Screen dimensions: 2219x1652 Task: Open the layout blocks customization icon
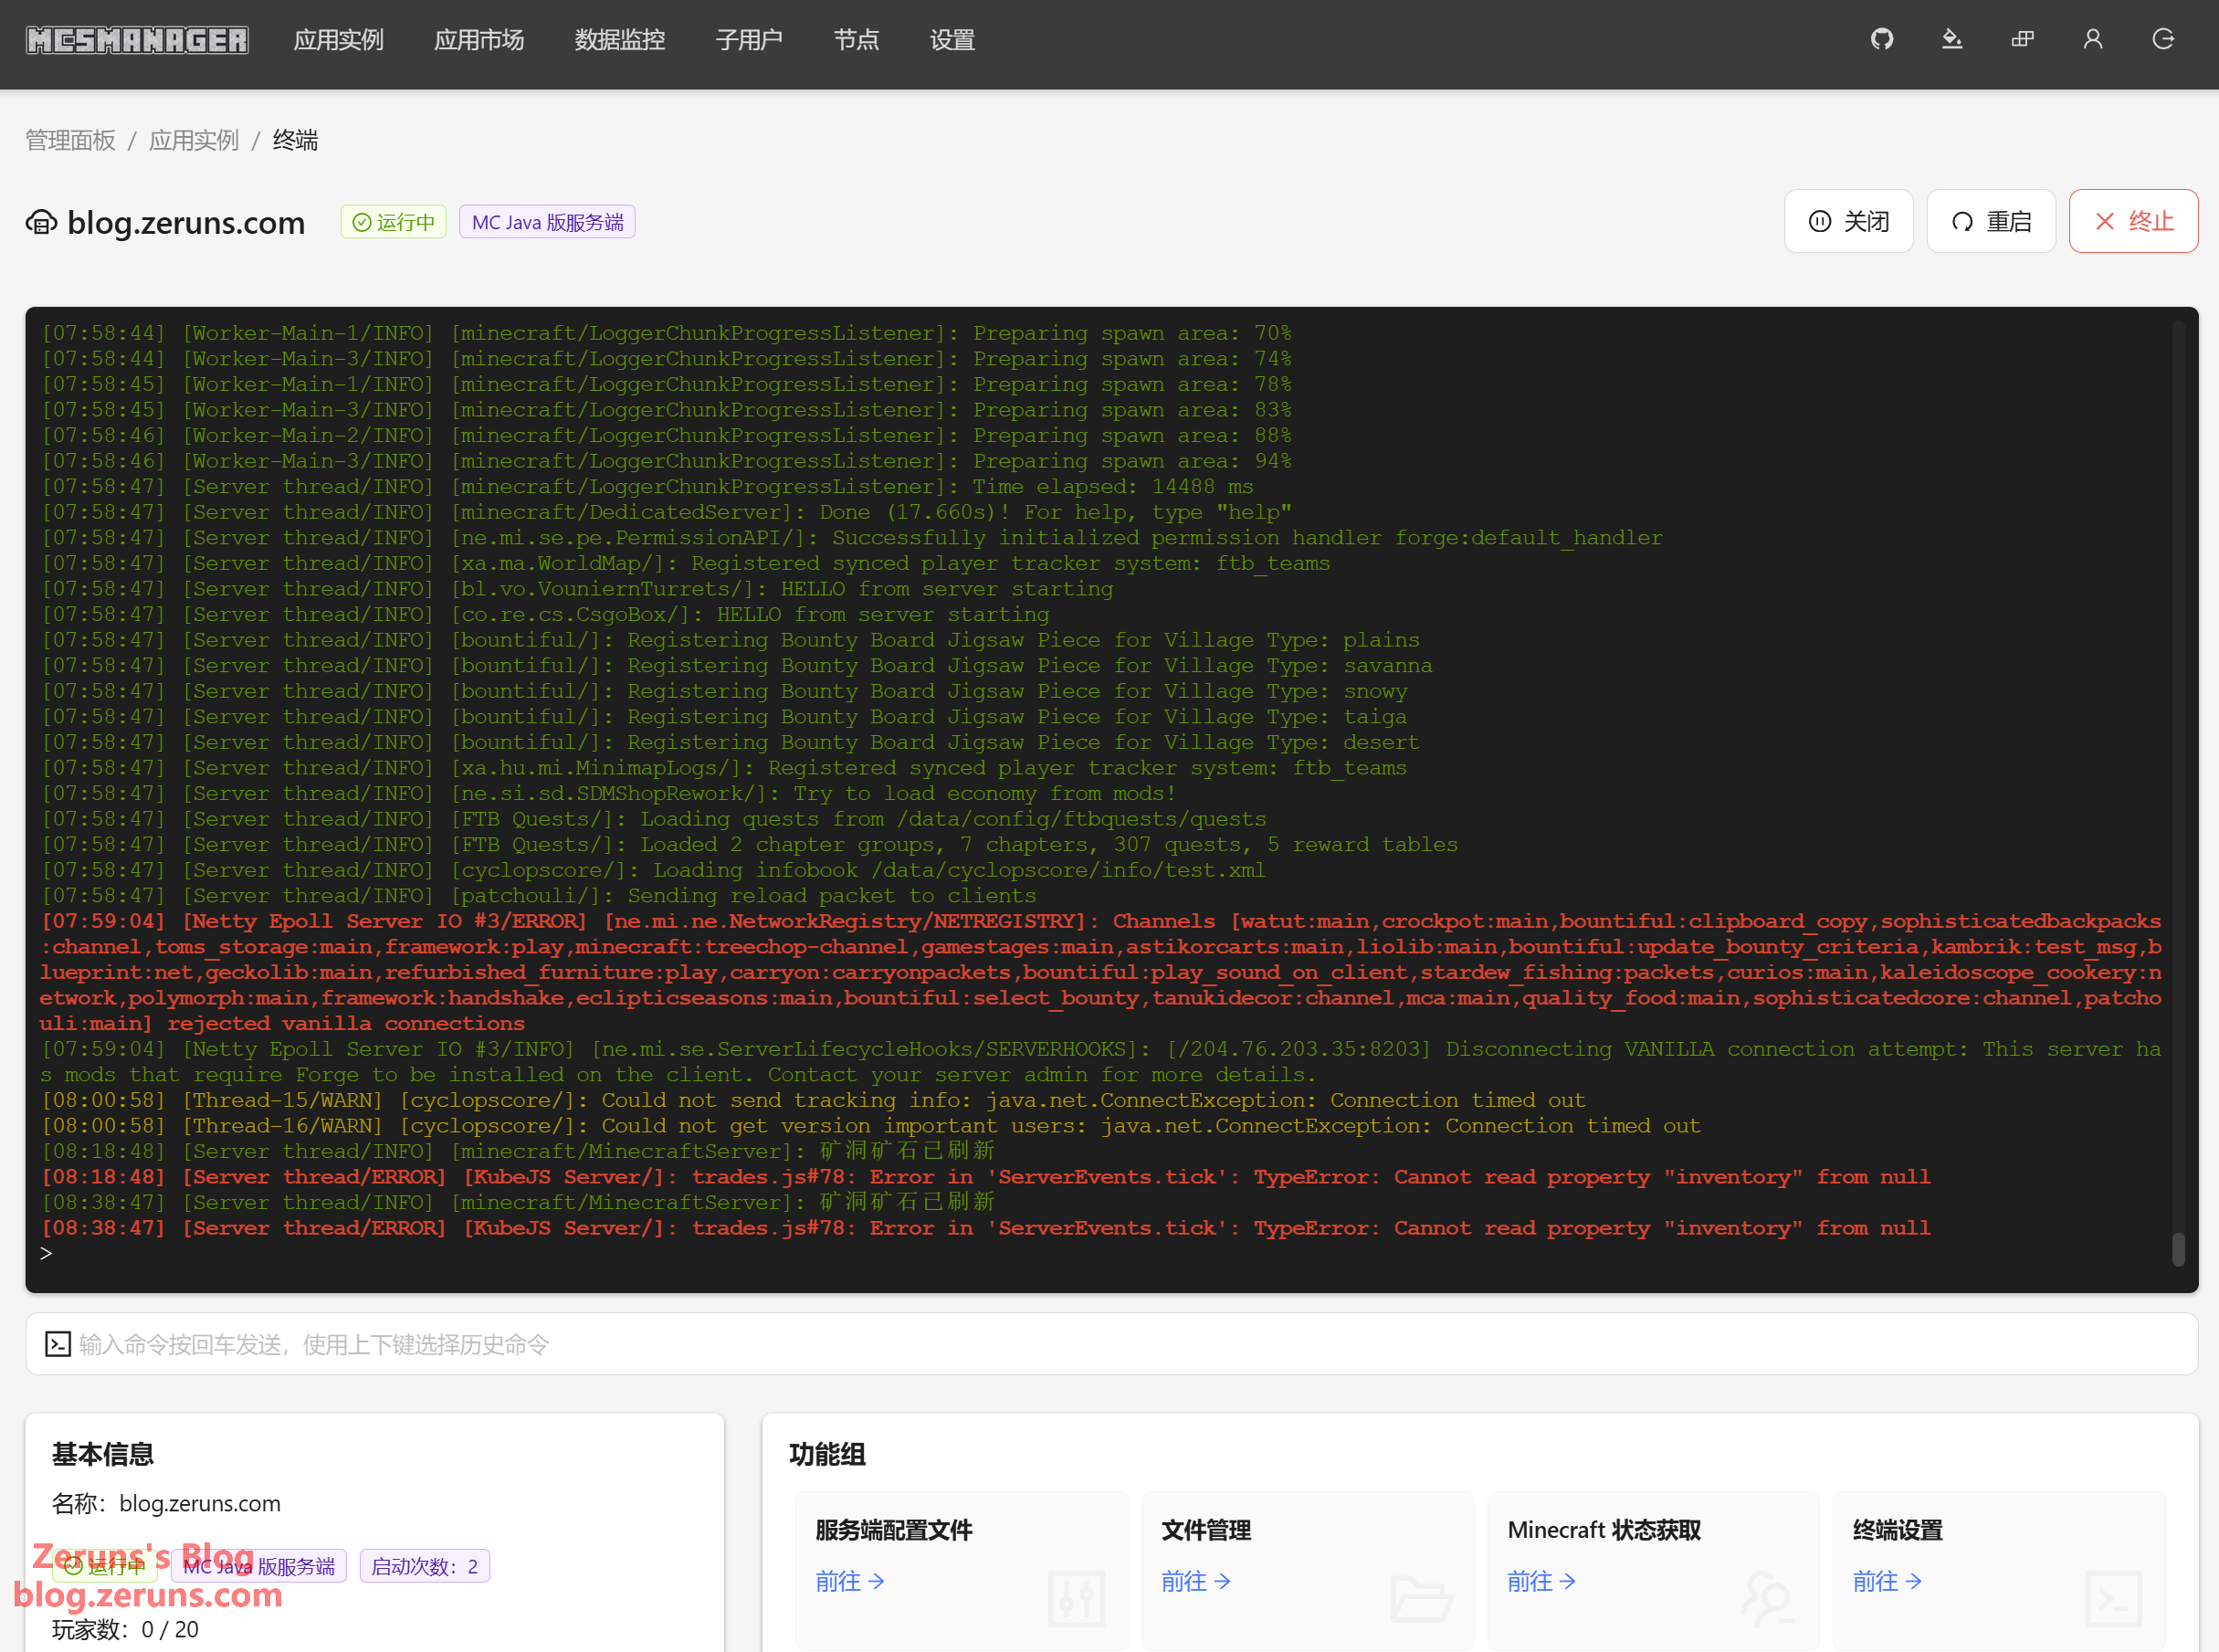tap(2022, 40)
